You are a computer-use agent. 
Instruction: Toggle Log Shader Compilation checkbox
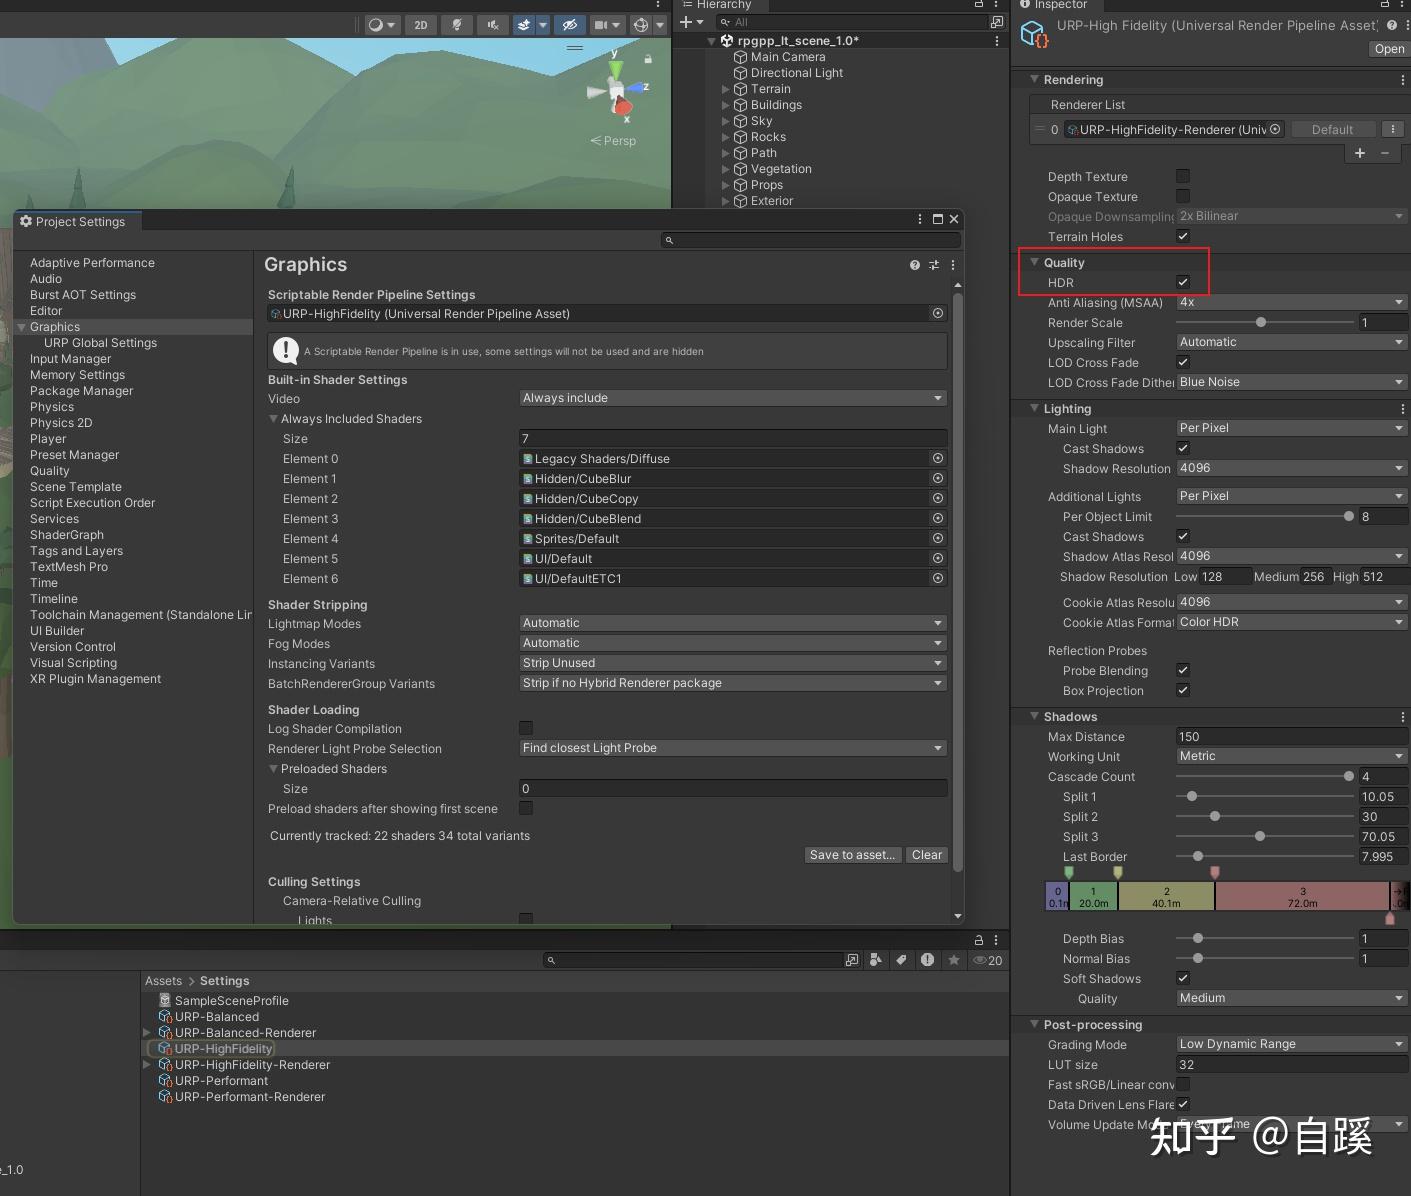point(526,728)
